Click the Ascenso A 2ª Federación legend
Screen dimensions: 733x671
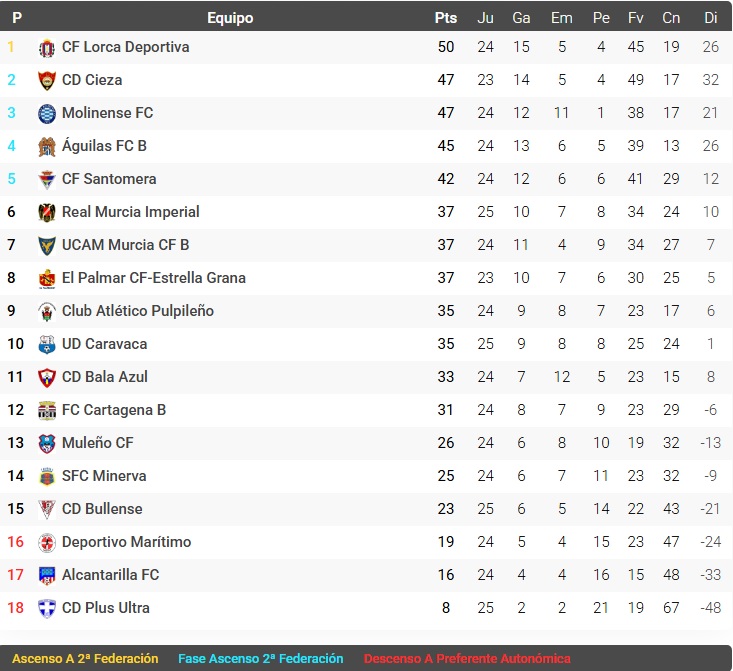coord(85,658)
